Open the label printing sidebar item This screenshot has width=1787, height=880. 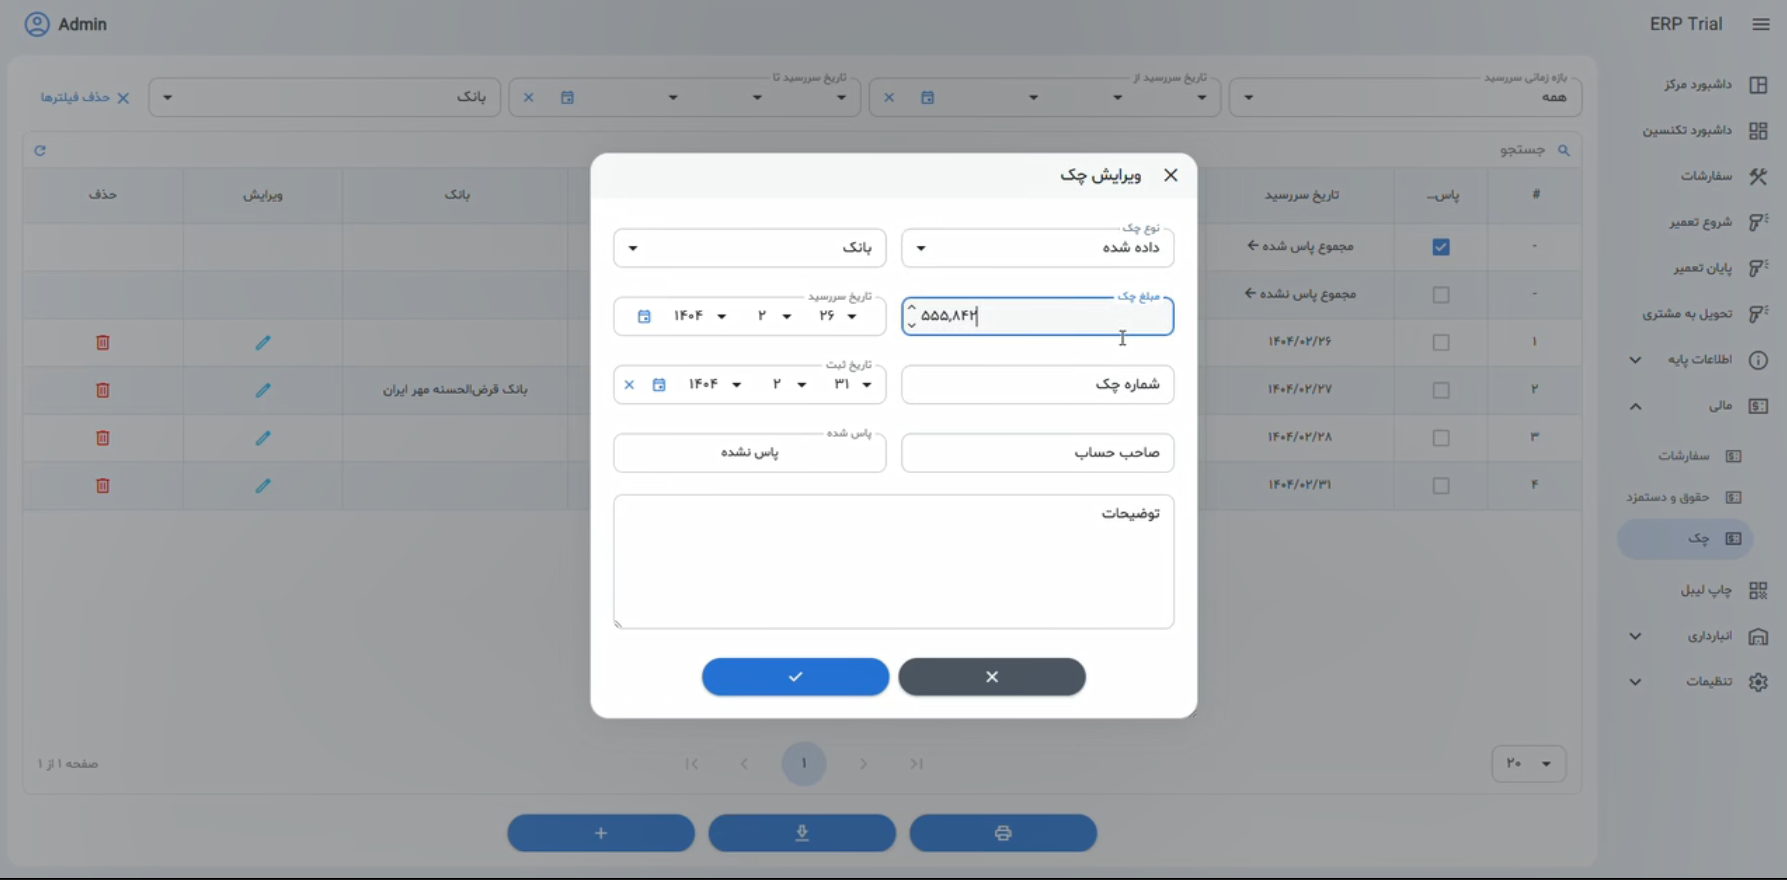point(1705,590)
